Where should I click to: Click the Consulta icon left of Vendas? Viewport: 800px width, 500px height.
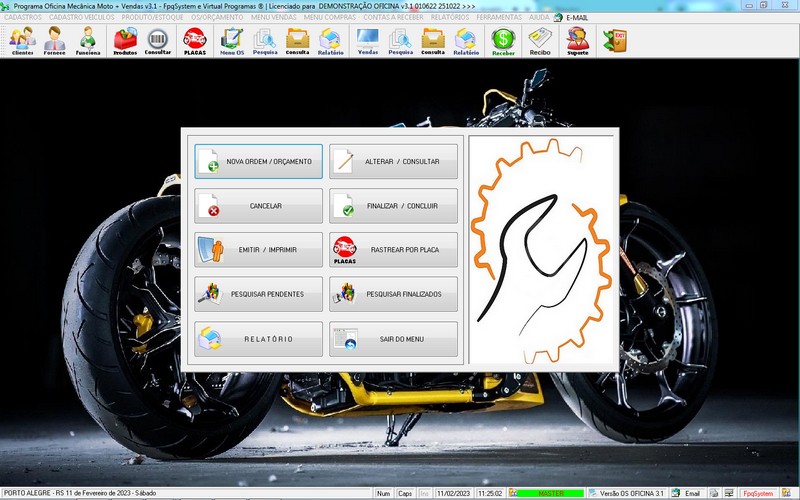pyautogui.click(x=297, y=41)
